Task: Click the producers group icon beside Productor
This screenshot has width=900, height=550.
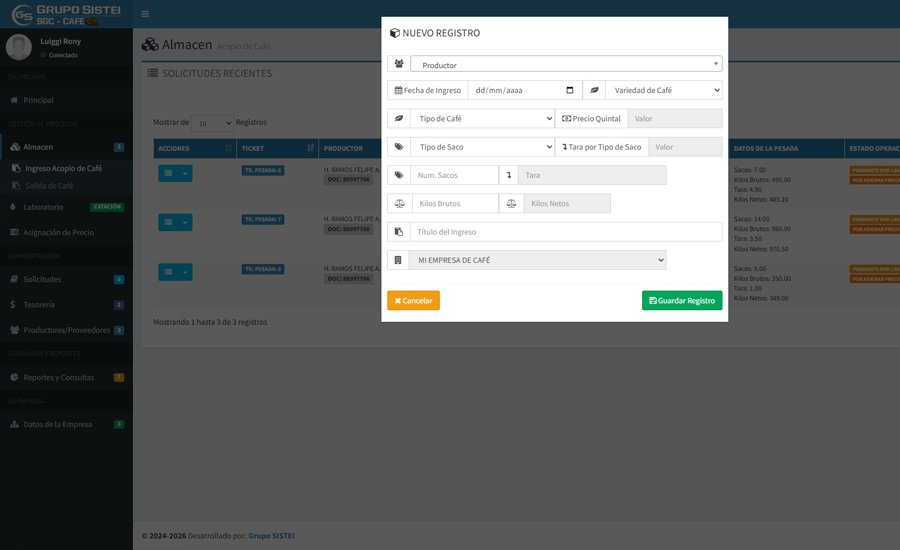Action: (399, 64)
